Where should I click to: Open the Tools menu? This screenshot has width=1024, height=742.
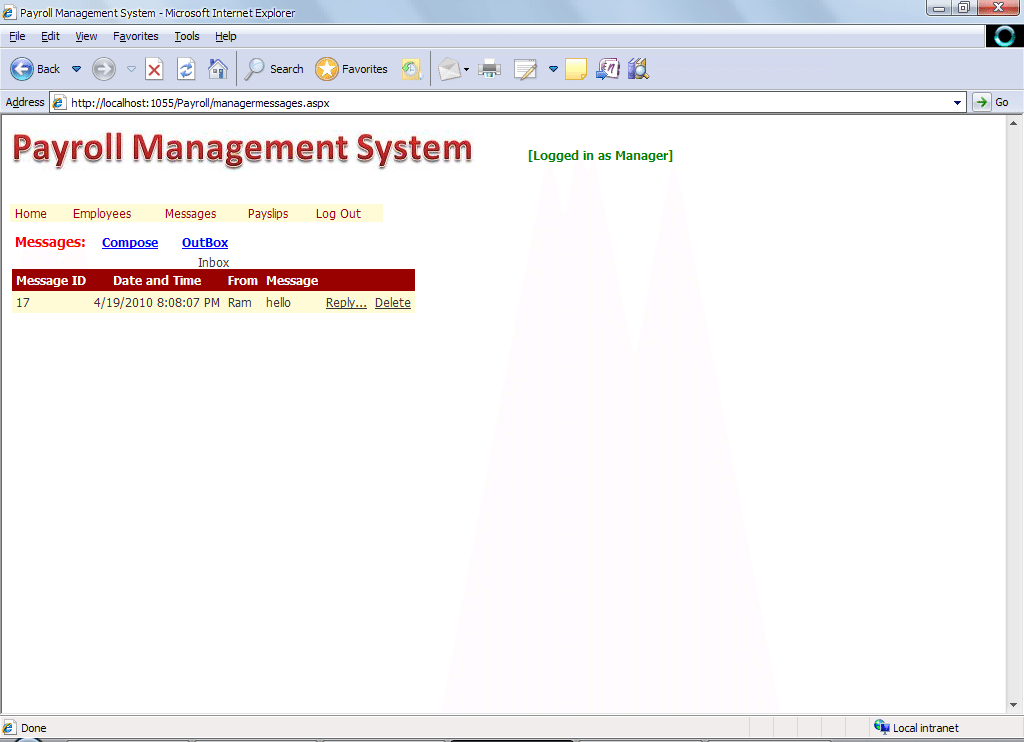(x=187, y=36)
